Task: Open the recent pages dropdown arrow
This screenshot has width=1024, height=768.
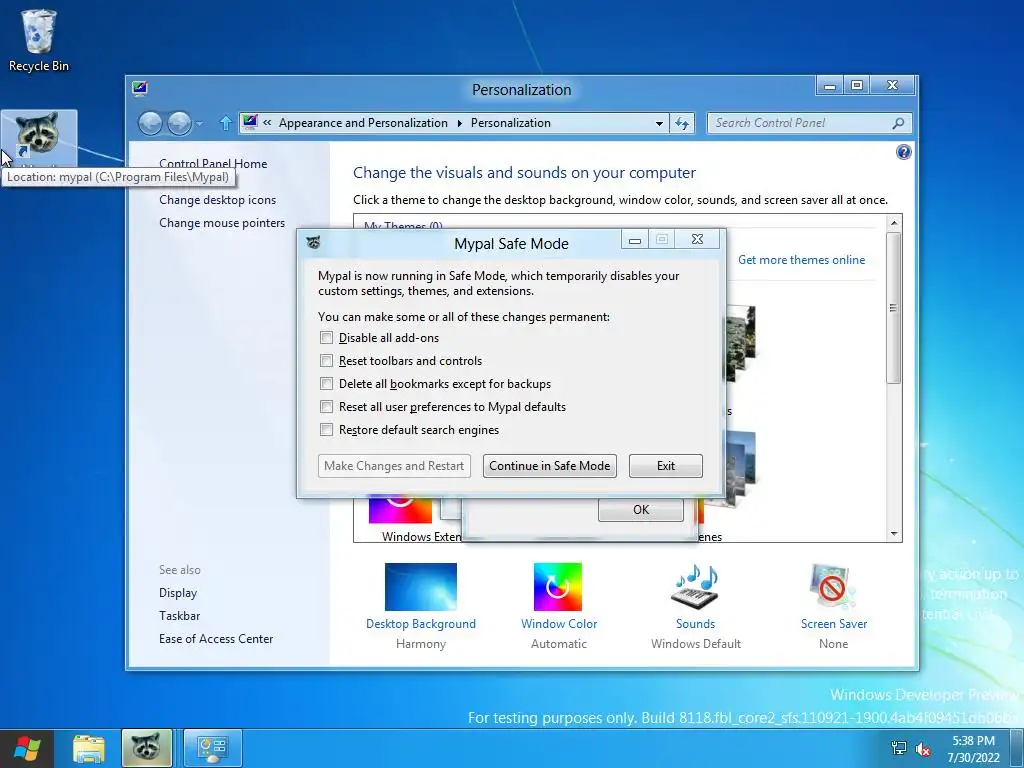Action: 199,123
